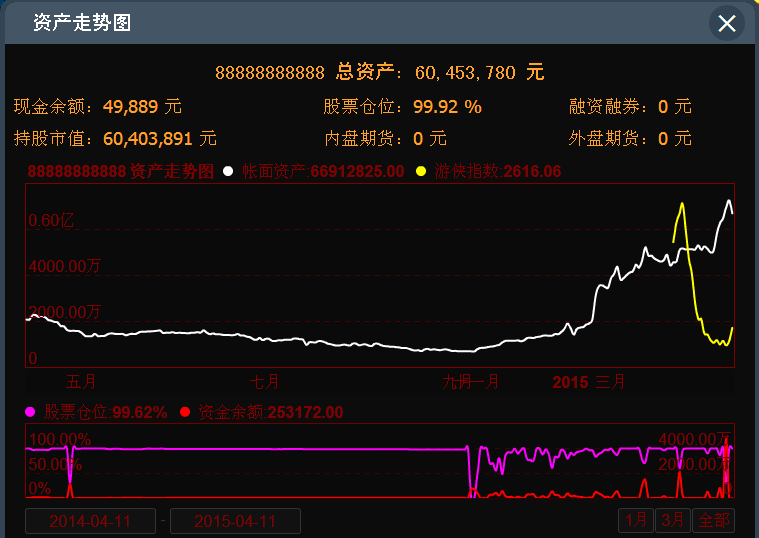The image size is (759, 538).
Task: Click the 2015 marker on the time axis
Action: 570,382
